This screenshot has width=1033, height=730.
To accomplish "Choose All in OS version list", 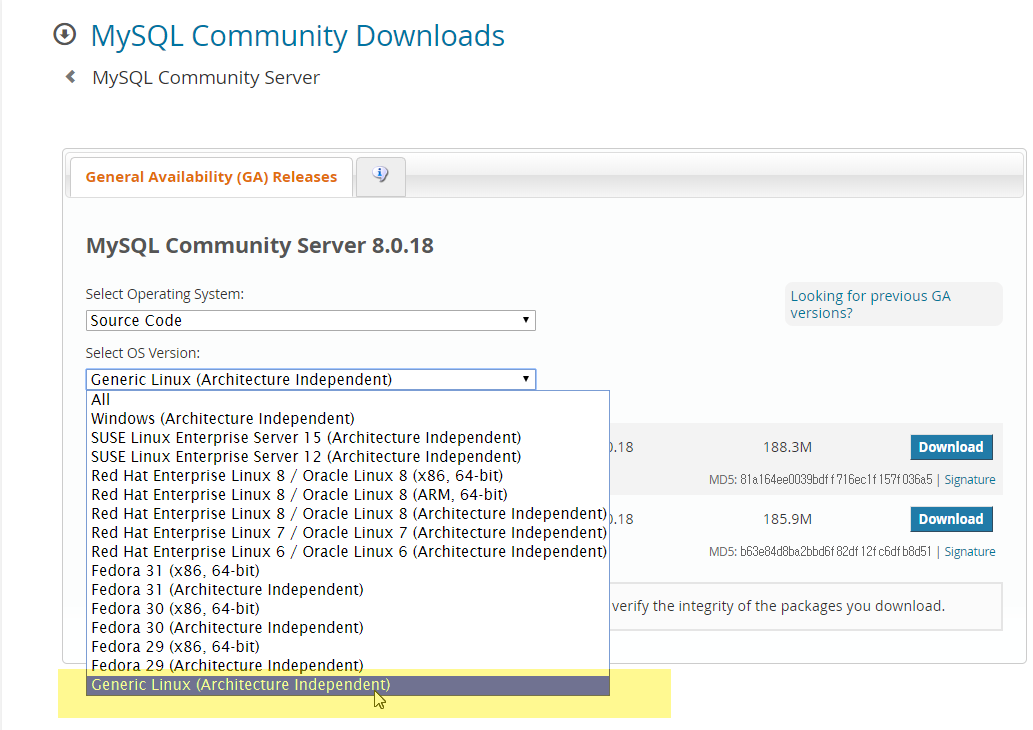I will (x=348, y=400).
